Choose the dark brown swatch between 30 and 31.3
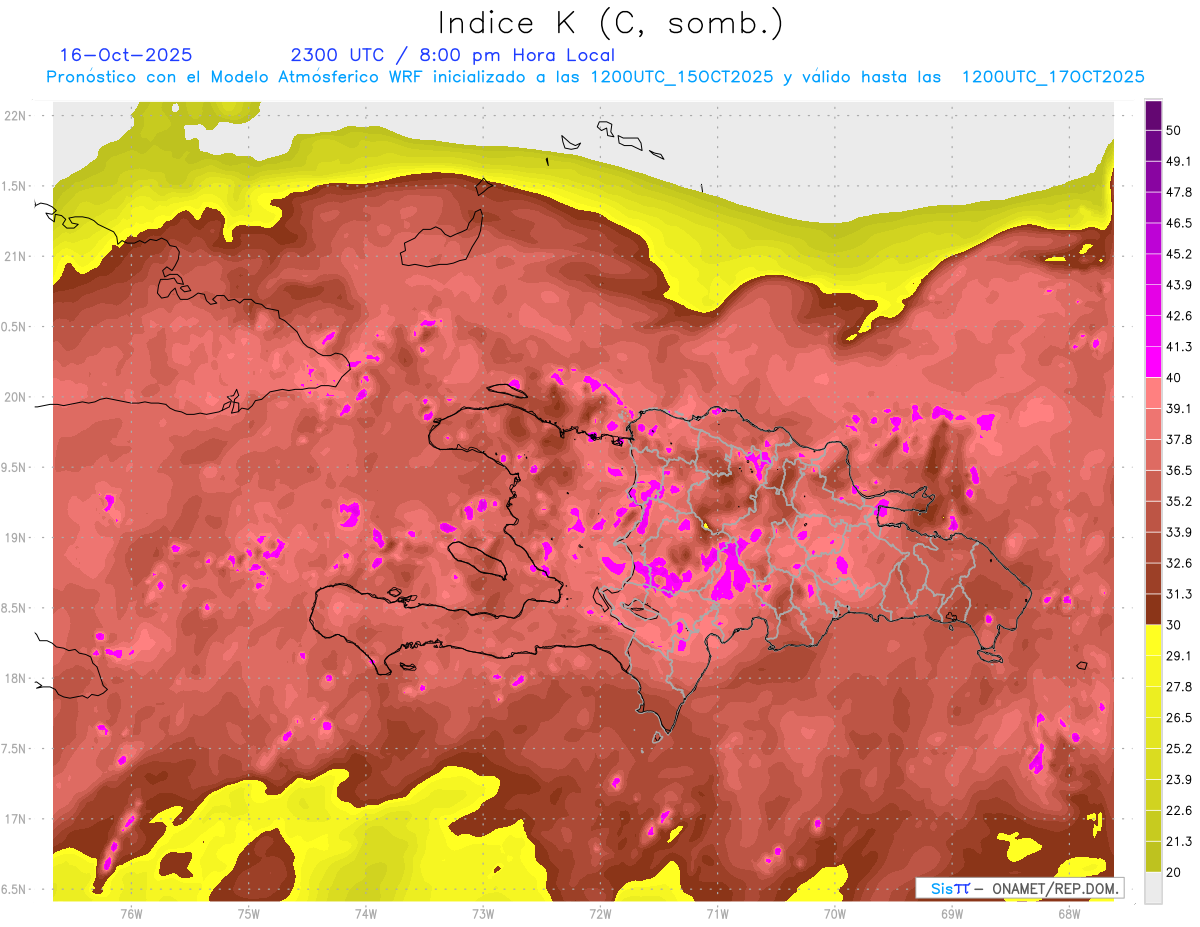This screenshot has width=1200, height=927. [1153, 609]
